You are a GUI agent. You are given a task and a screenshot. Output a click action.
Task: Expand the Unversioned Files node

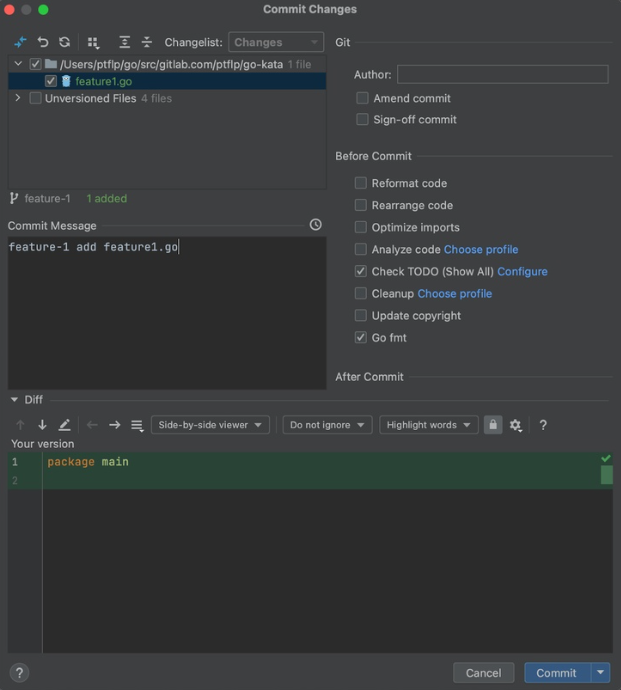[x=18, y=98]
